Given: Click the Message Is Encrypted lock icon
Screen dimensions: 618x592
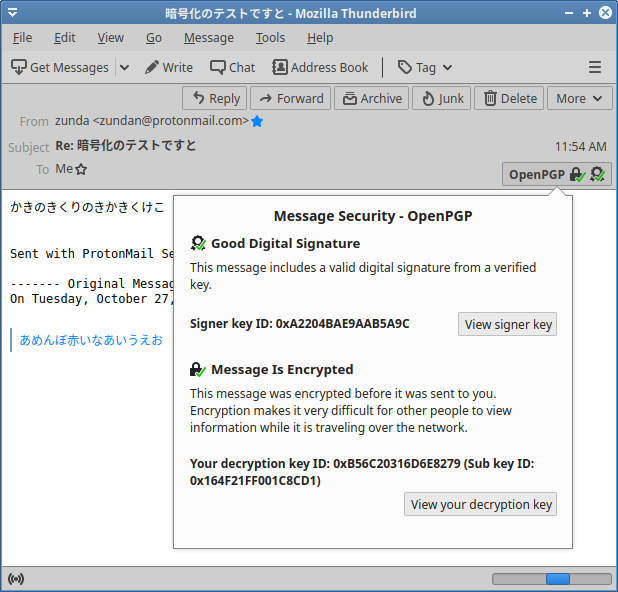Looking at the screenshot, I should click(x=198, y=369).
